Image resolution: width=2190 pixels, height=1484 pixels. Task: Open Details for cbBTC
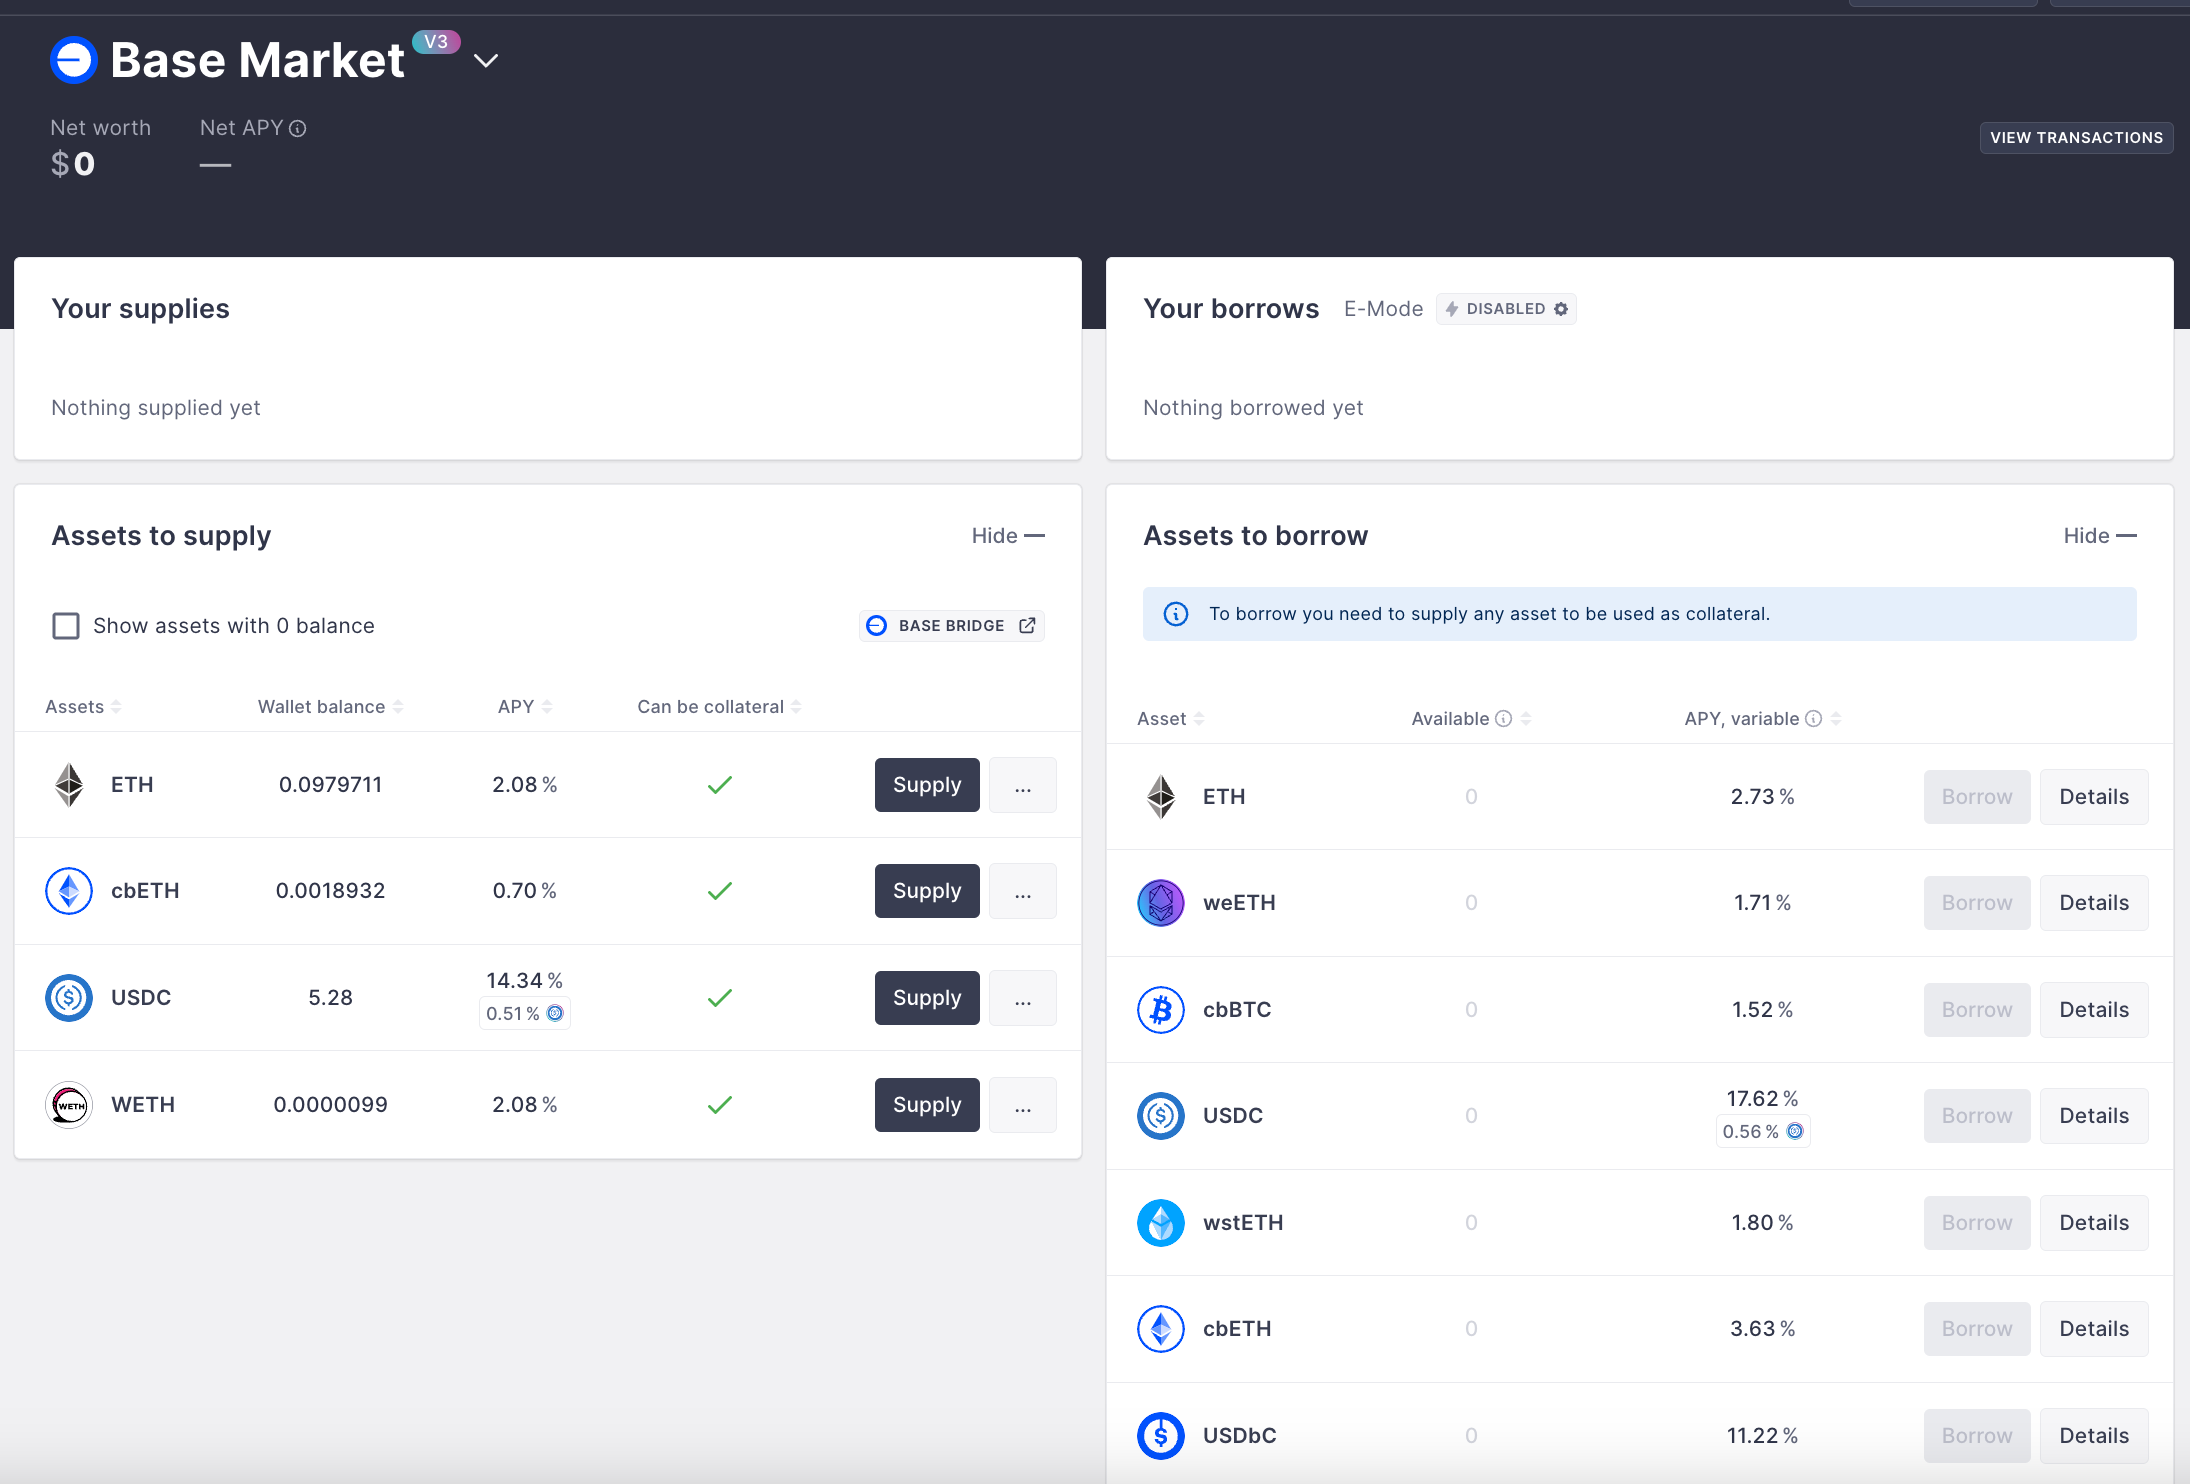[x=2094, y=1010]
